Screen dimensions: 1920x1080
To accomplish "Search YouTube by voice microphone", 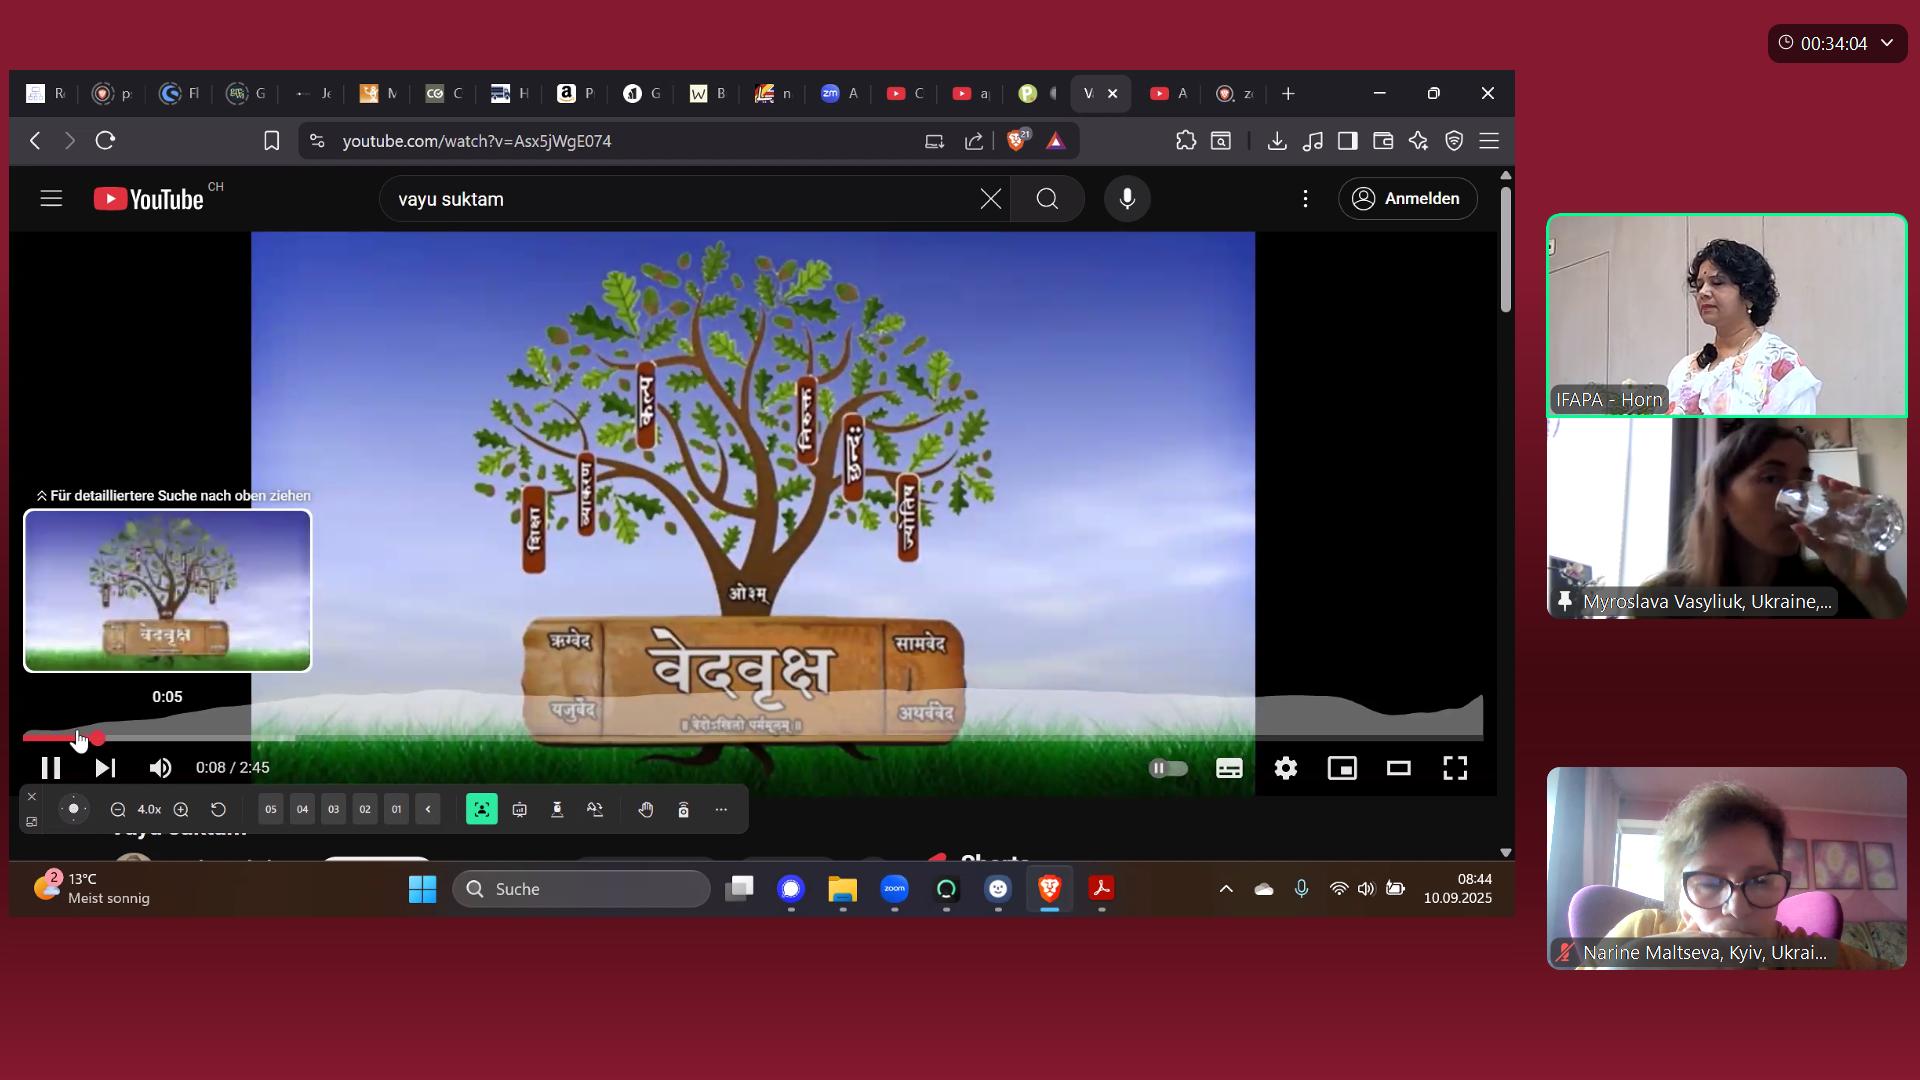I will [x=1127, y=199].
